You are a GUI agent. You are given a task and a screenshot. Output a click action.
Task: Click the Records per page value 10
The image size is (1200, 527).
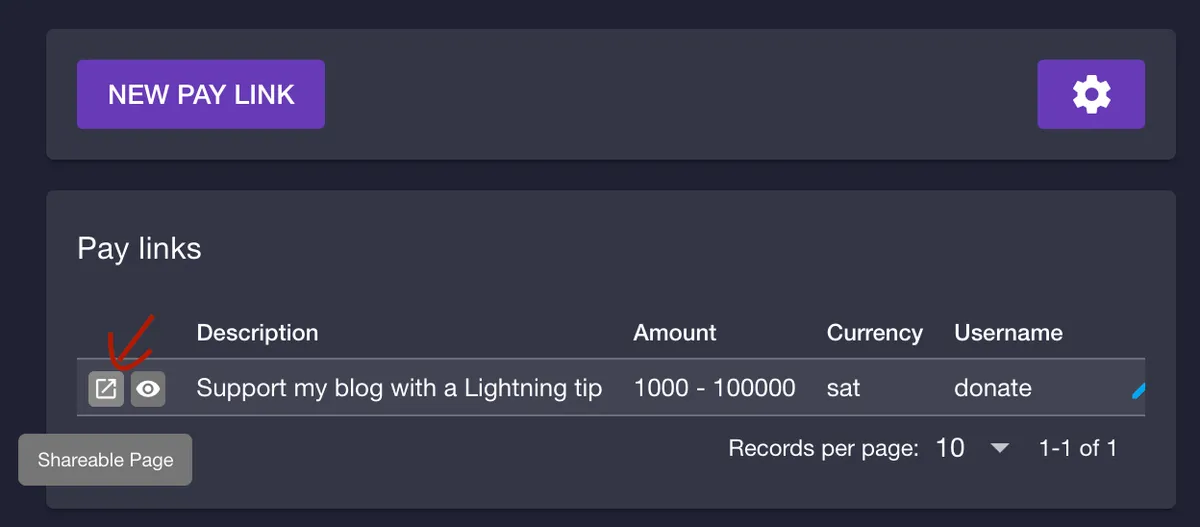click(x=950, y=448)
